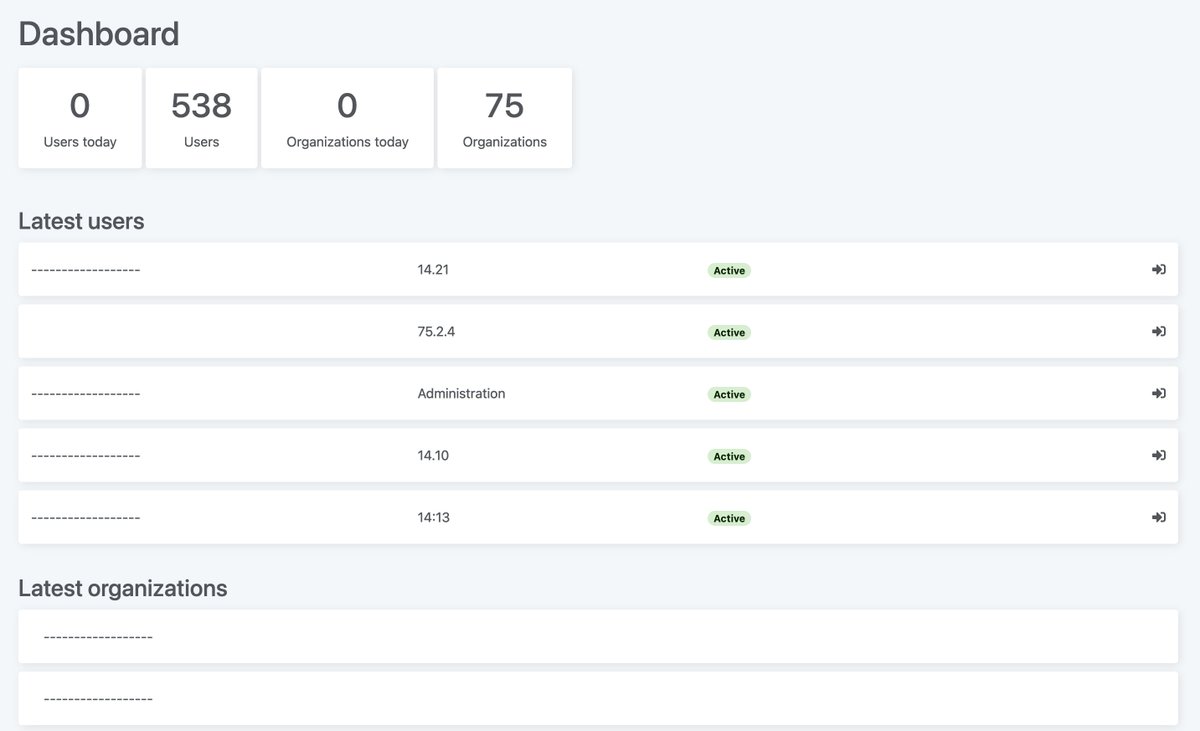Click the dashed user name in the 14:13 row
1200x731 pixels.
86,518
